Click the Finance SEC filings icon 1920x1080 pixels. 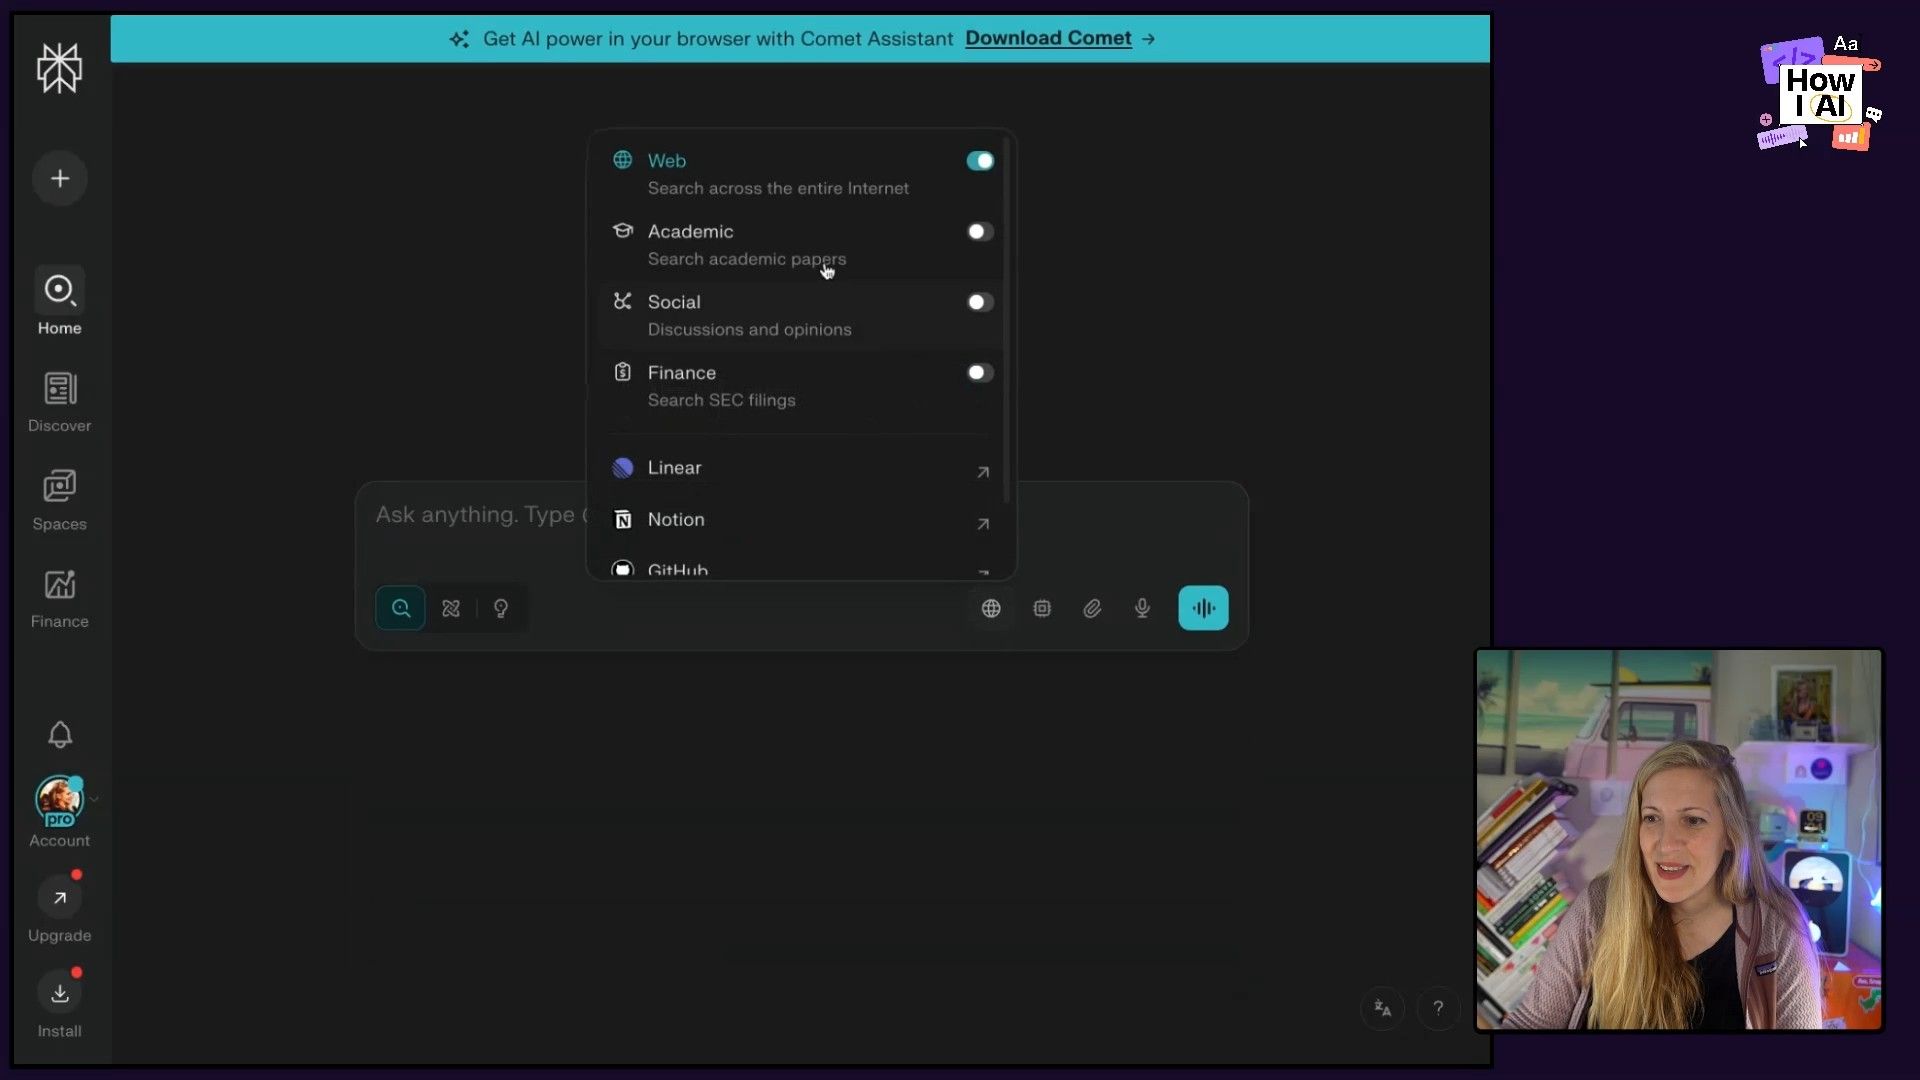point(623,372)
